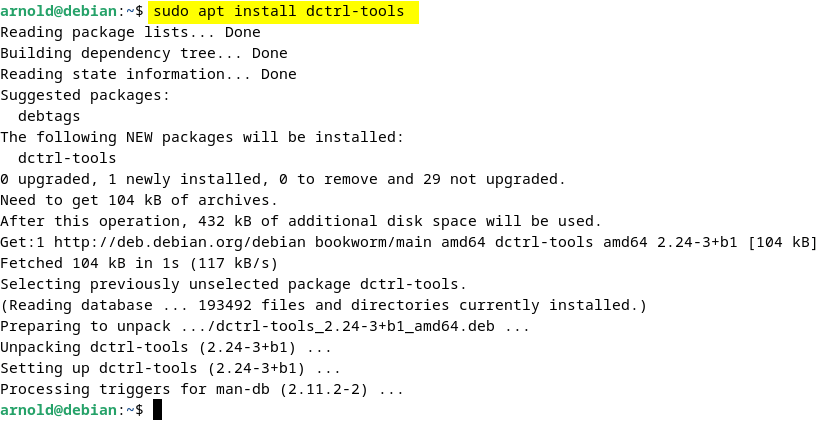
Task: Click 'Selecting previously unselected package' line
Action: click(x=233, y=284)
